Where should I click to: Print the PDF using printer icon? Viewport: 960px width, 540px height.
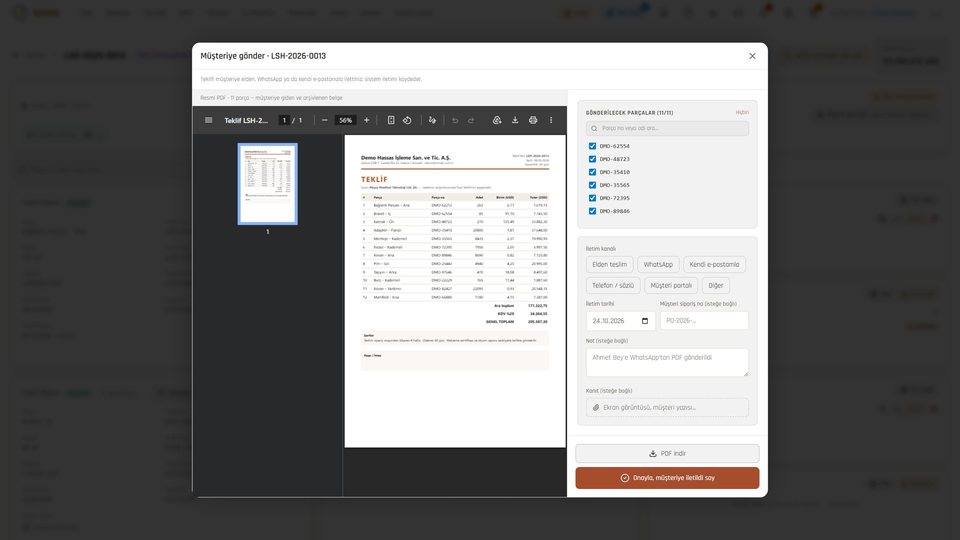click(533, 120)
